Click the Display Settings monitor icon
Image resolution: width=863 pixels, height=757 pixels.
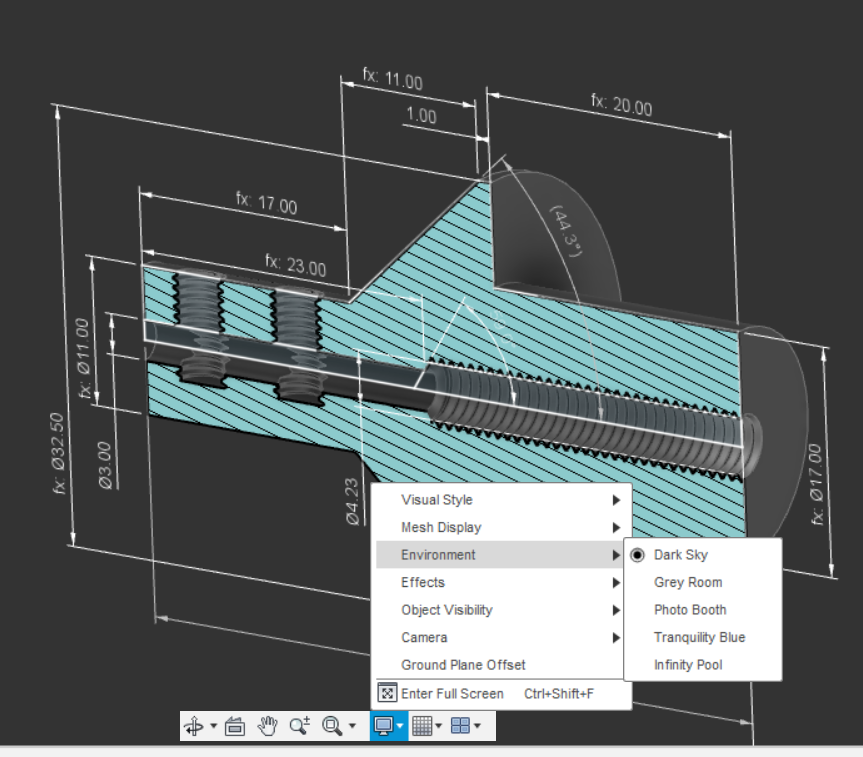[383, 726]
